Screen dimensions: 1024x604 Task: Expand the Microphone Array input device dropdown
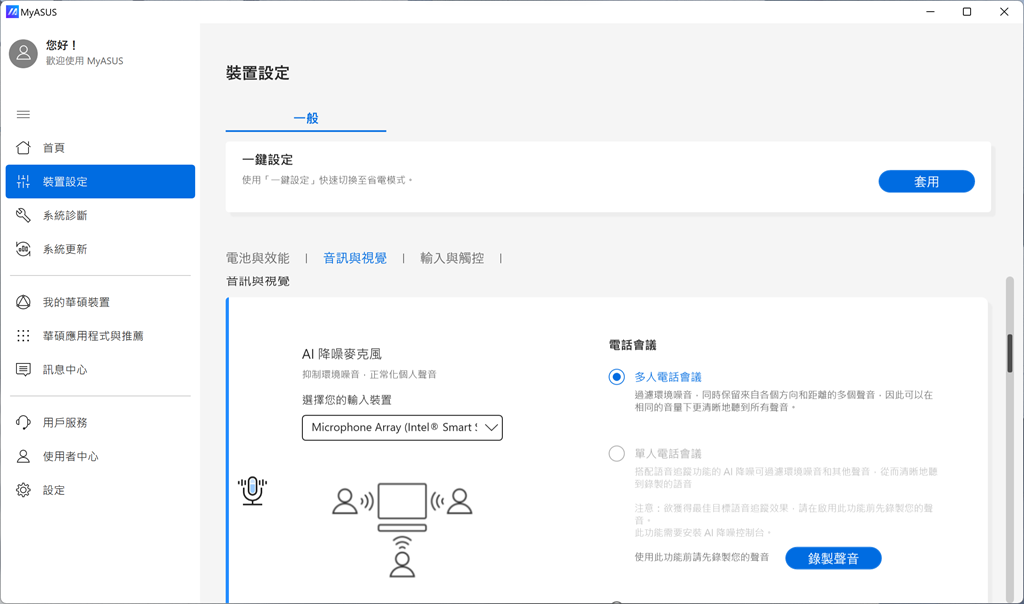click(x=402, y=428)
